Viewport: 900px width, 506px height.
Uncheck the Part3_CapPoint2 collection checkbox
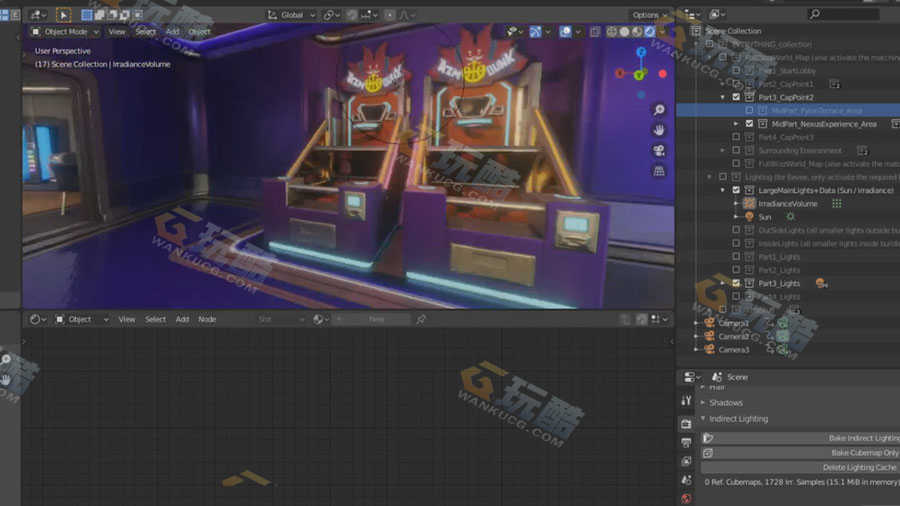[x=736, y=98]
